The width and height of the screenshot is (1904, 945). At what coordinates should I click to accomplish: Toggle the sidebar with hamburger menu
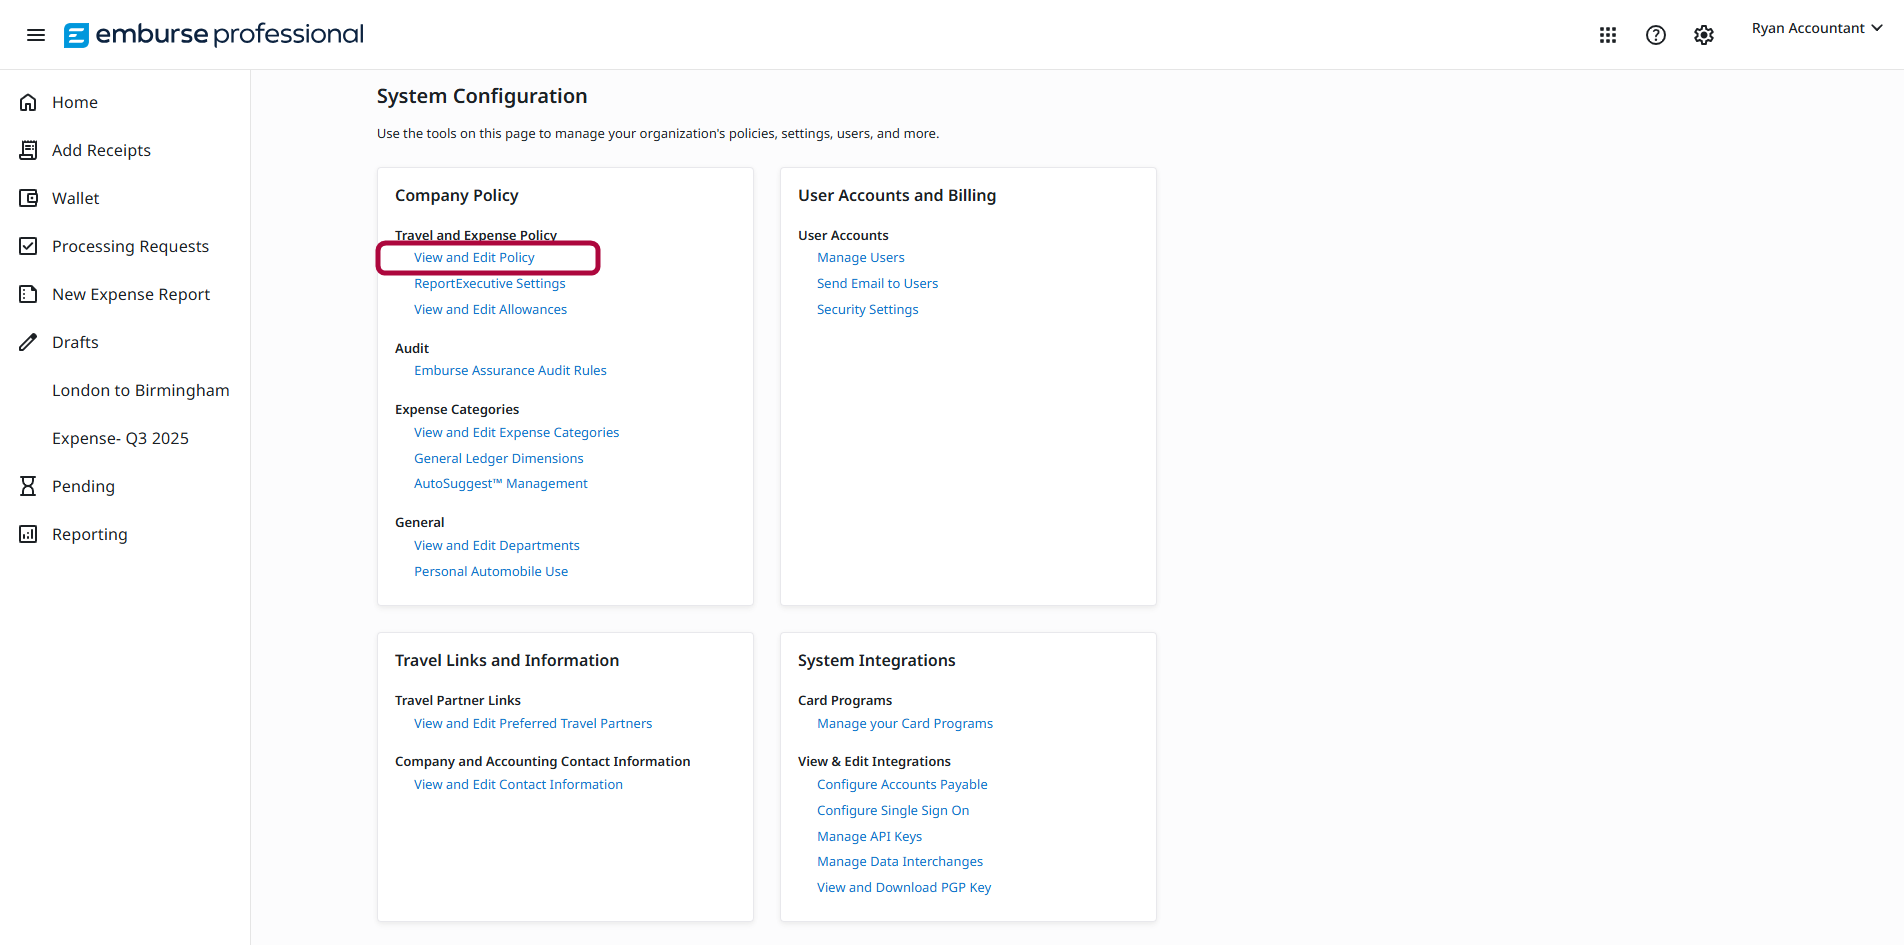coord(36,34)
